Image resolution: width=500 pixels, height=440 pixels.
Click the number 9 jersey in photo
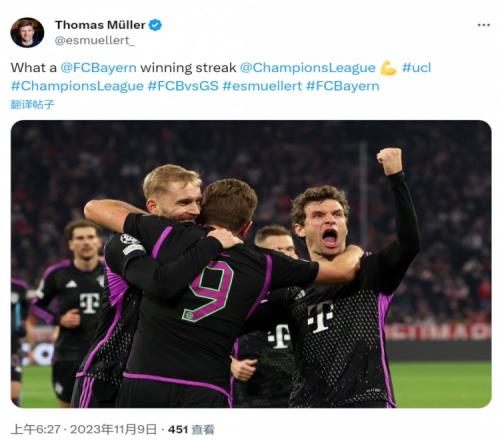[x=208, y=291]
